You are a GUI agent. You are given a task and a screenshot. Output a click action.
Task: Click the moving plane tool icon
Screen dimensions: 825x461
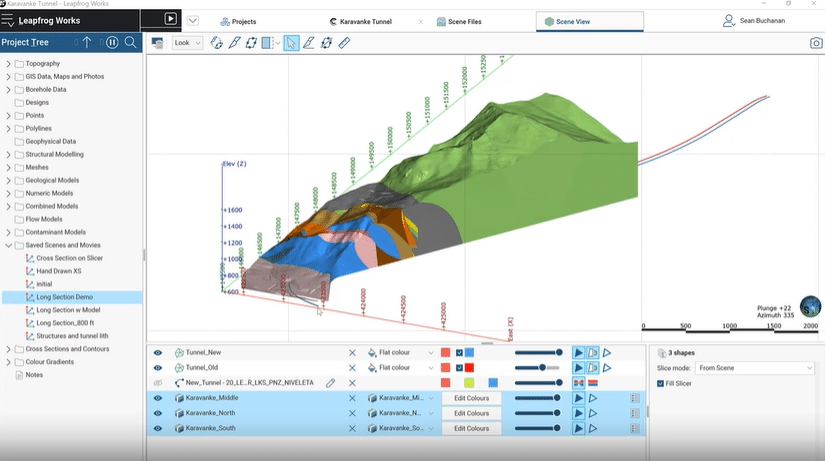(x=326, y=43)
